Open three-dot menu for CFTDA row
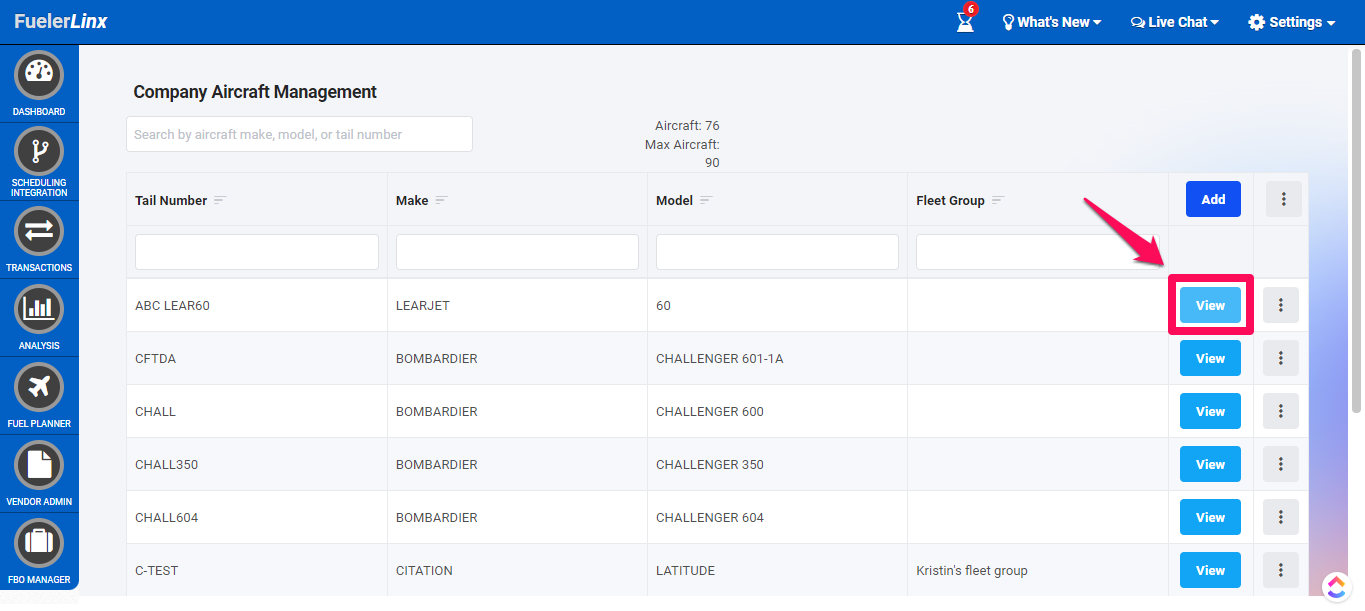This screenshot has width=1365, height=611. (x=1281, y=358)
